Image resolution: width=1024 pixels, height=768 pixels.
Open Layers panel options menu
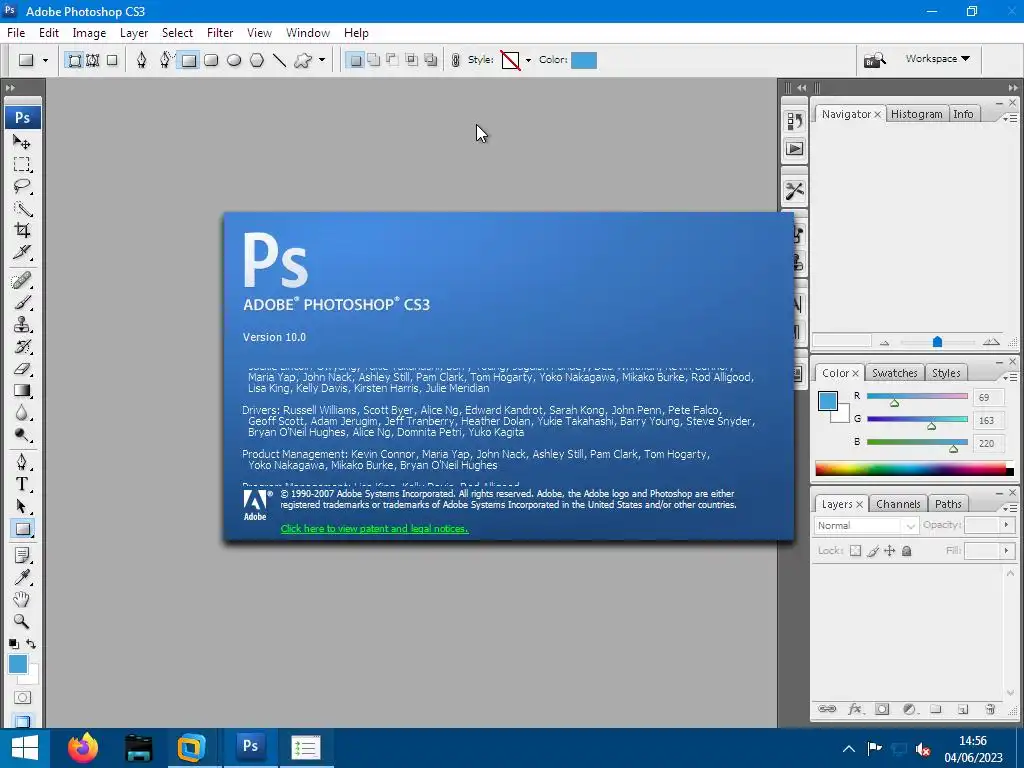[1011, 508]
